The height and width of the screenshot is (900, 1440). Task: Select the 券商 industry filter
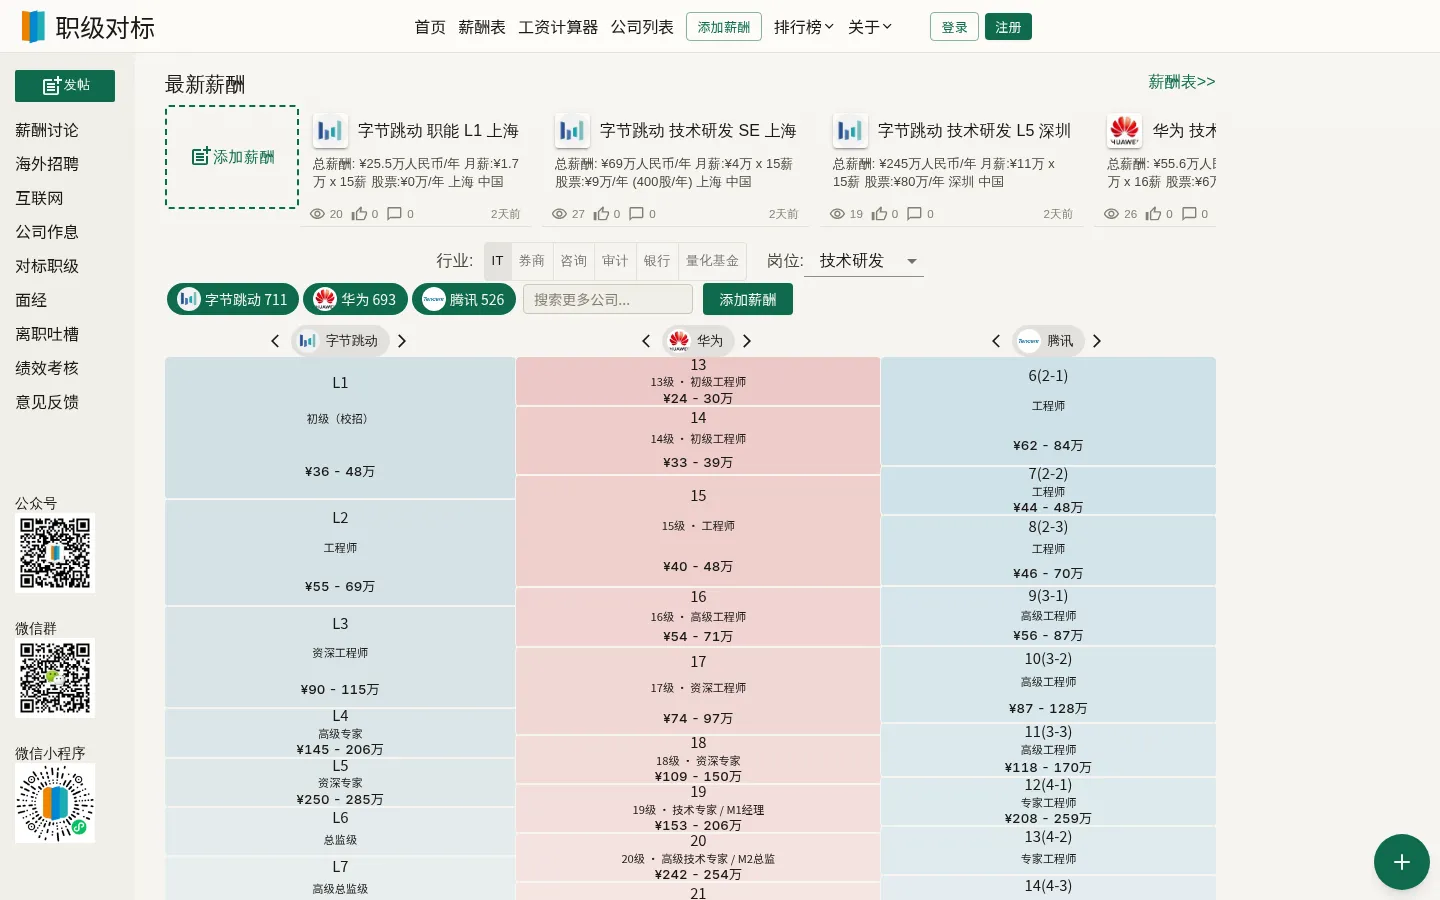click(x=532, y=261)
